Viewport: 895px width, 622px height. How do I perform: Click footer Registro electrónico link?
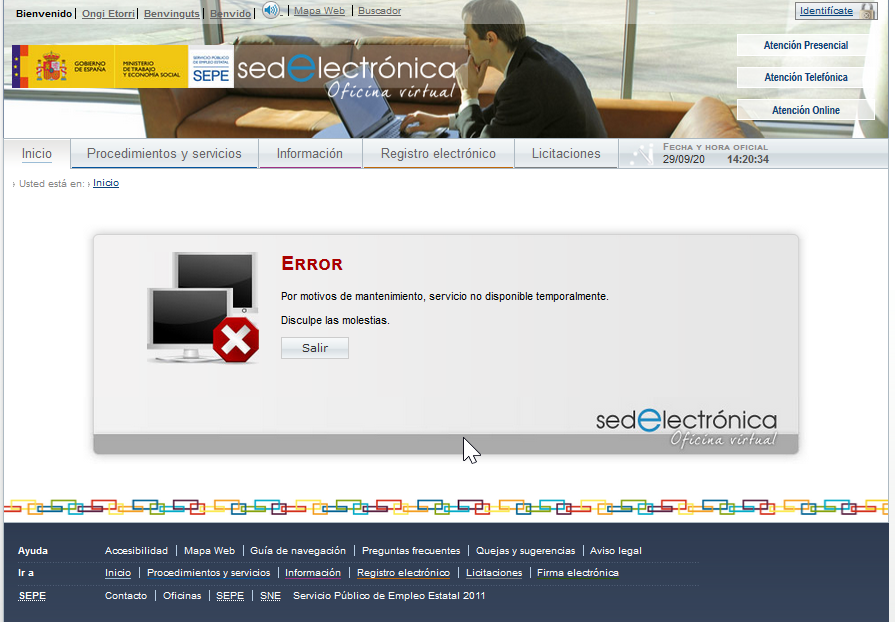404,573
